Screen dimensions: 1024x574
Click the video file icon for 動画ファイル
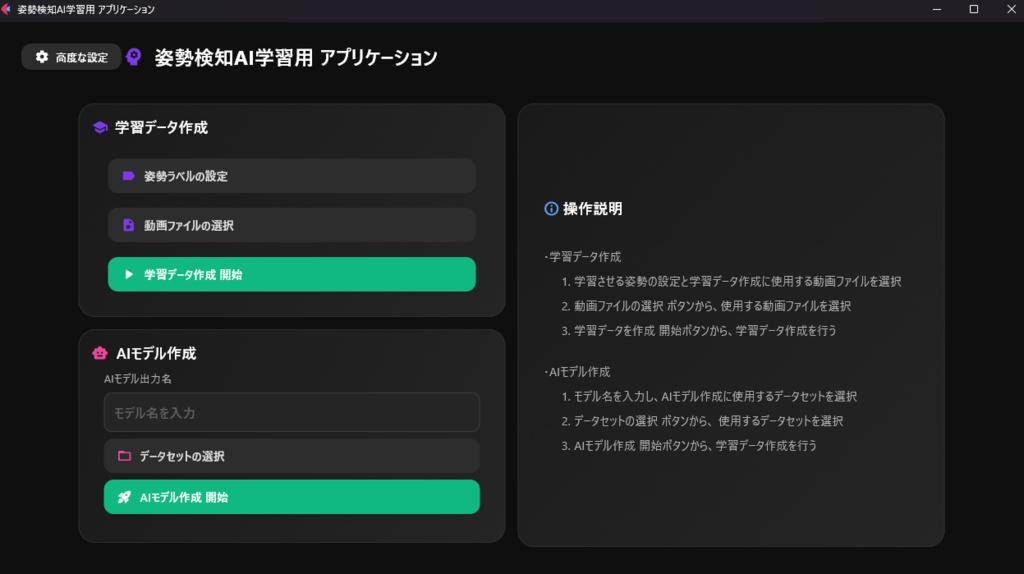(128, 225)
